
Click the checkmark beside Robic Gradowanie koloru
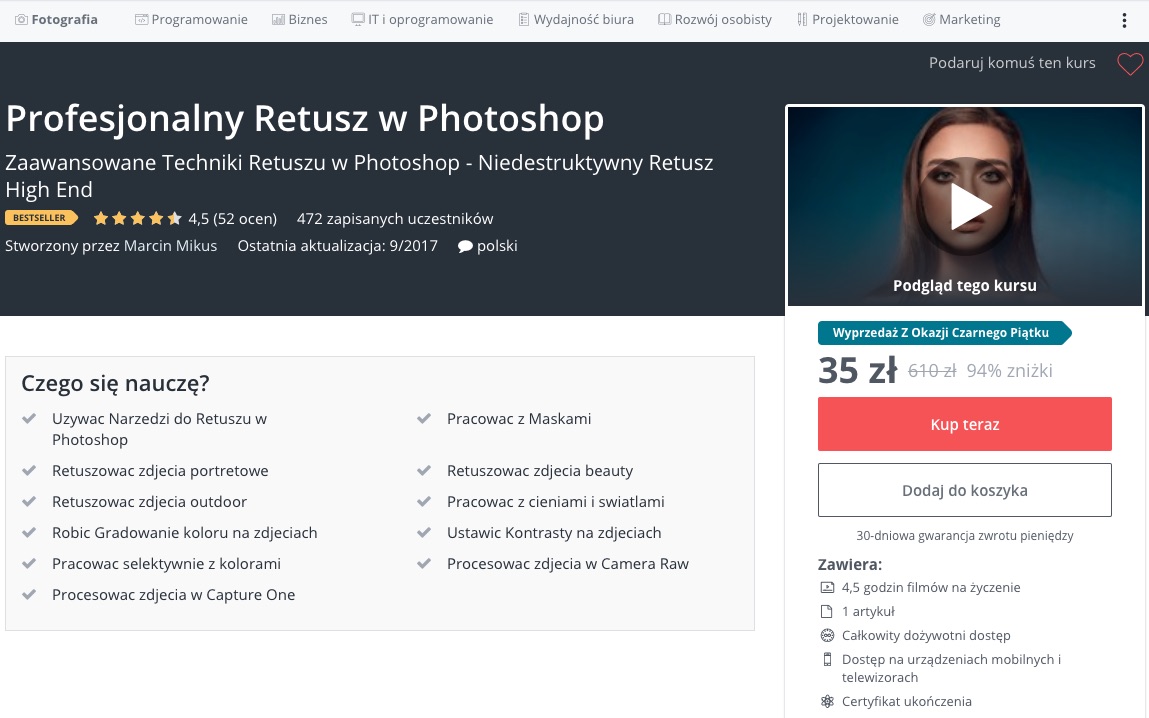point(29,533)
